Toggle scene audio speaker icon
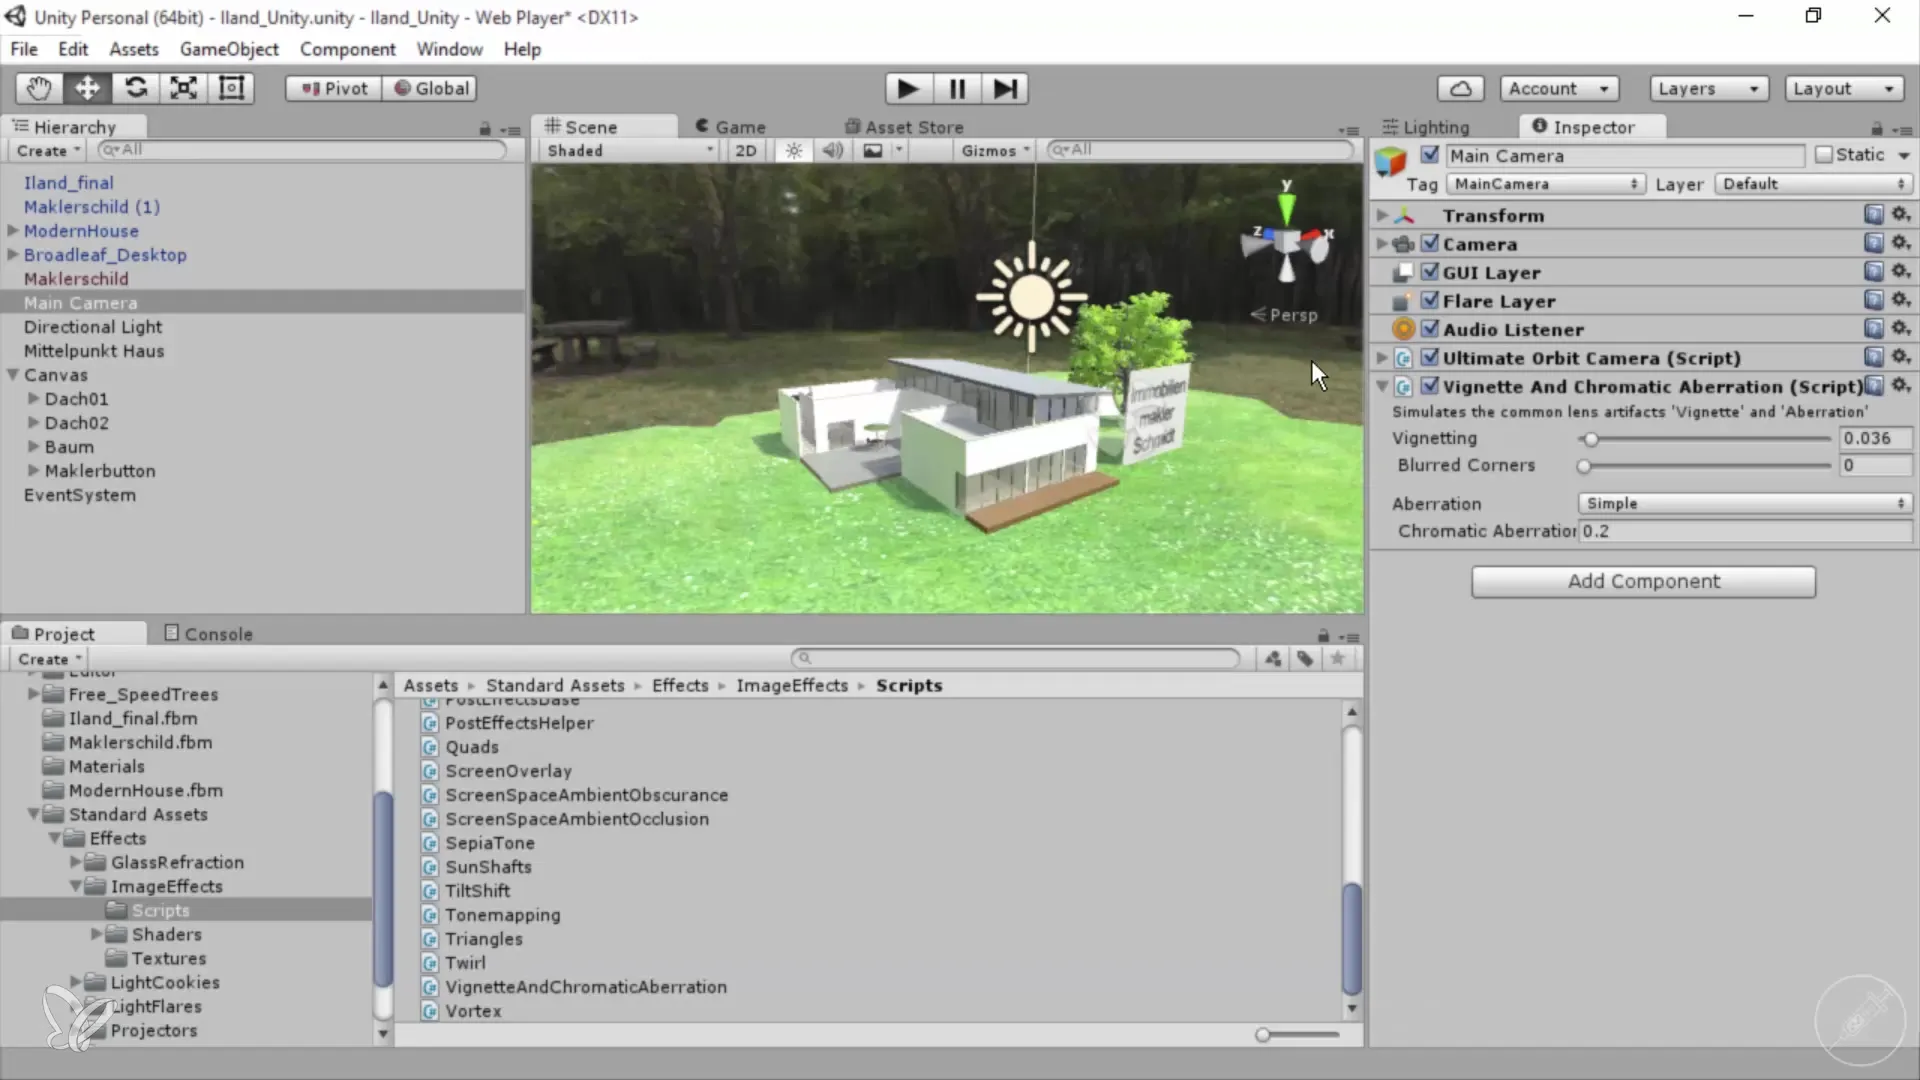This screenshot has width=1920, height=1080. coord(832,150)
